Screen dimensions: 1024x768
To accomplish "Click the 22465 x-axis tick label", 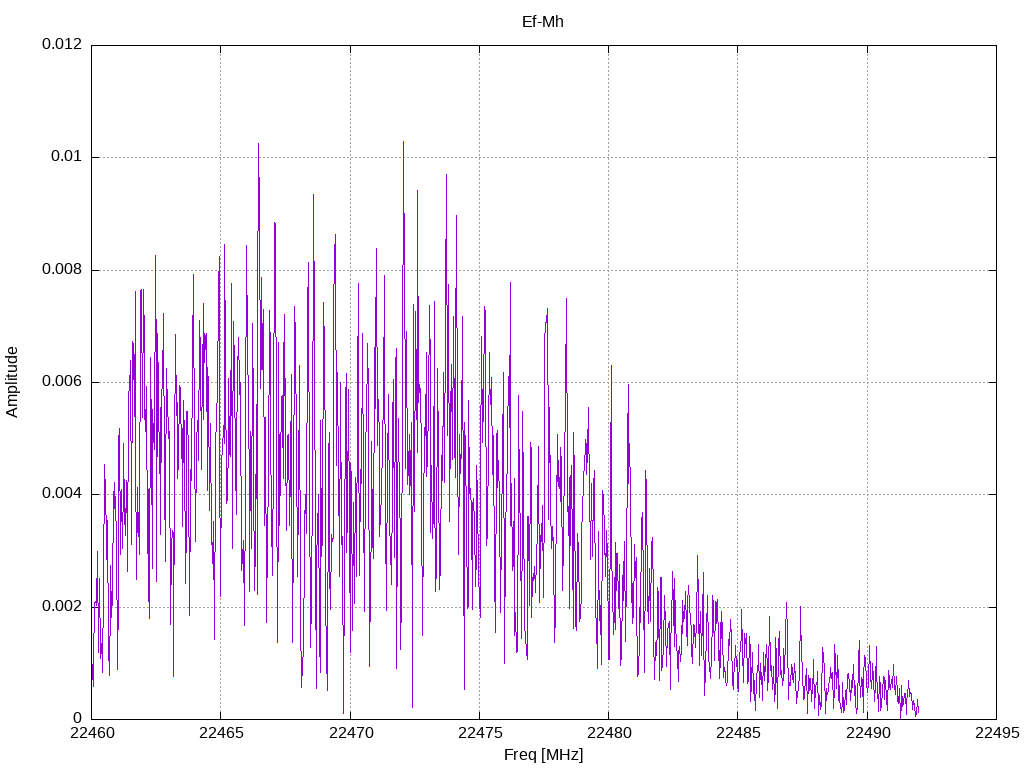I will click(221, 733).
